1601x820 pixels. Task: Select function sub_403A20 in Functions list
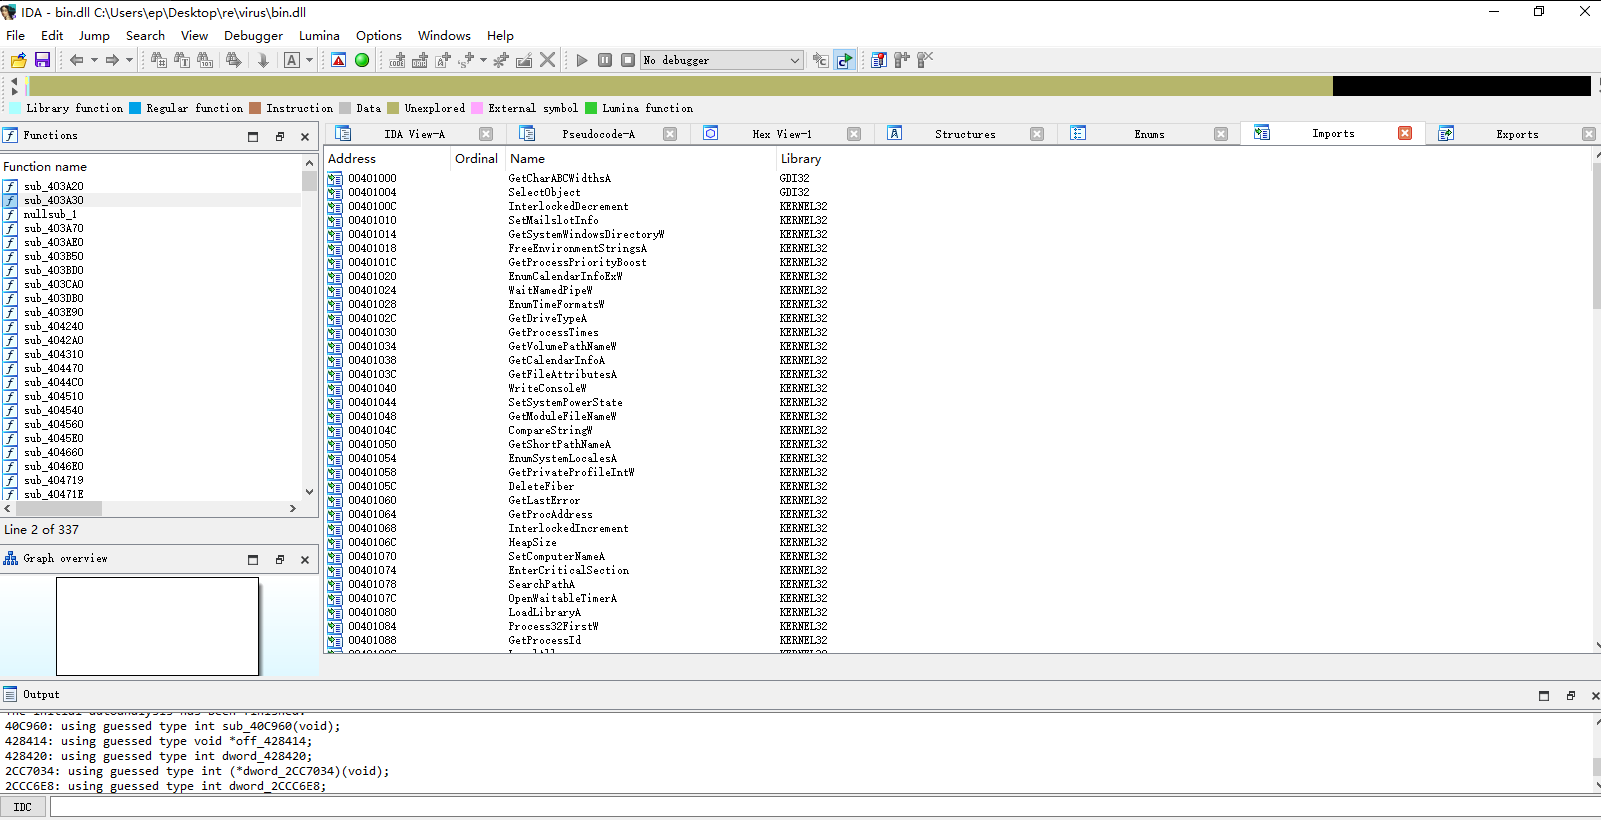tap(151, 186)
